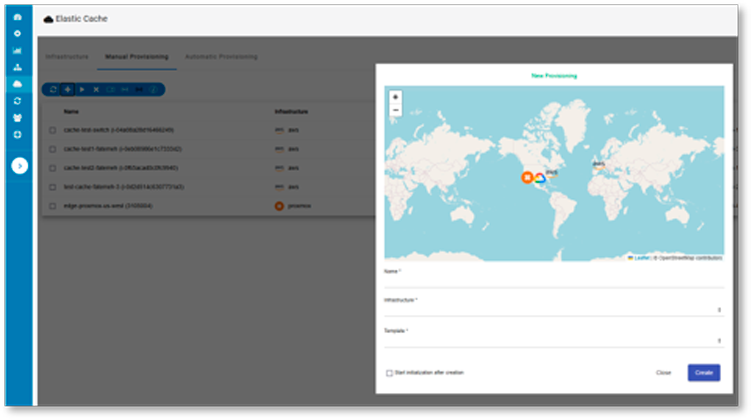Click the plus add-provisioning toolbar icon
752x420 pixels.
click(68, 90)
